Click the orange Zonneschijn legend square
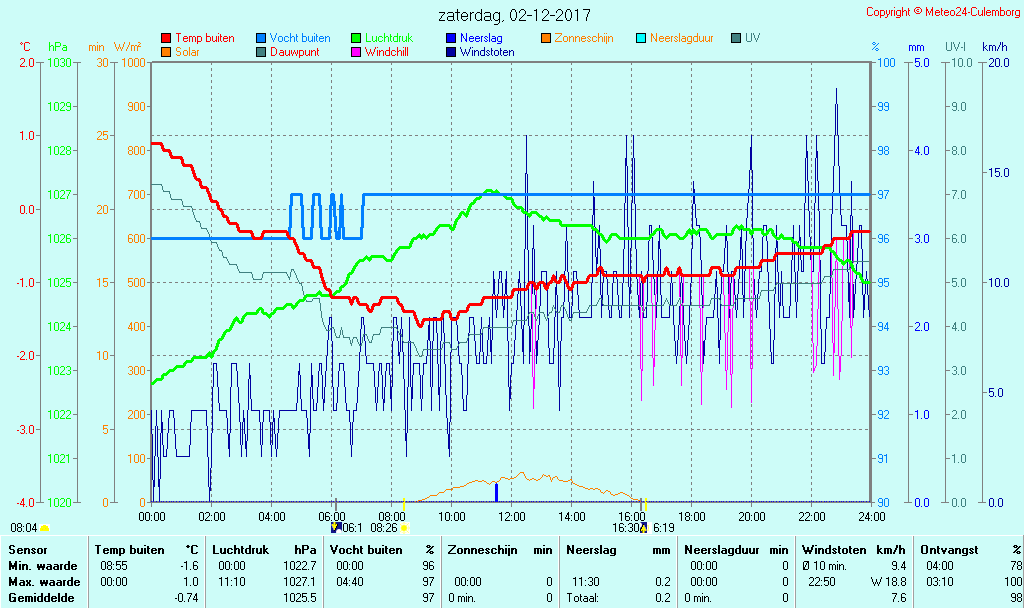The height and width of the screenshot is (608, 1026). click(x=546, y=38)
